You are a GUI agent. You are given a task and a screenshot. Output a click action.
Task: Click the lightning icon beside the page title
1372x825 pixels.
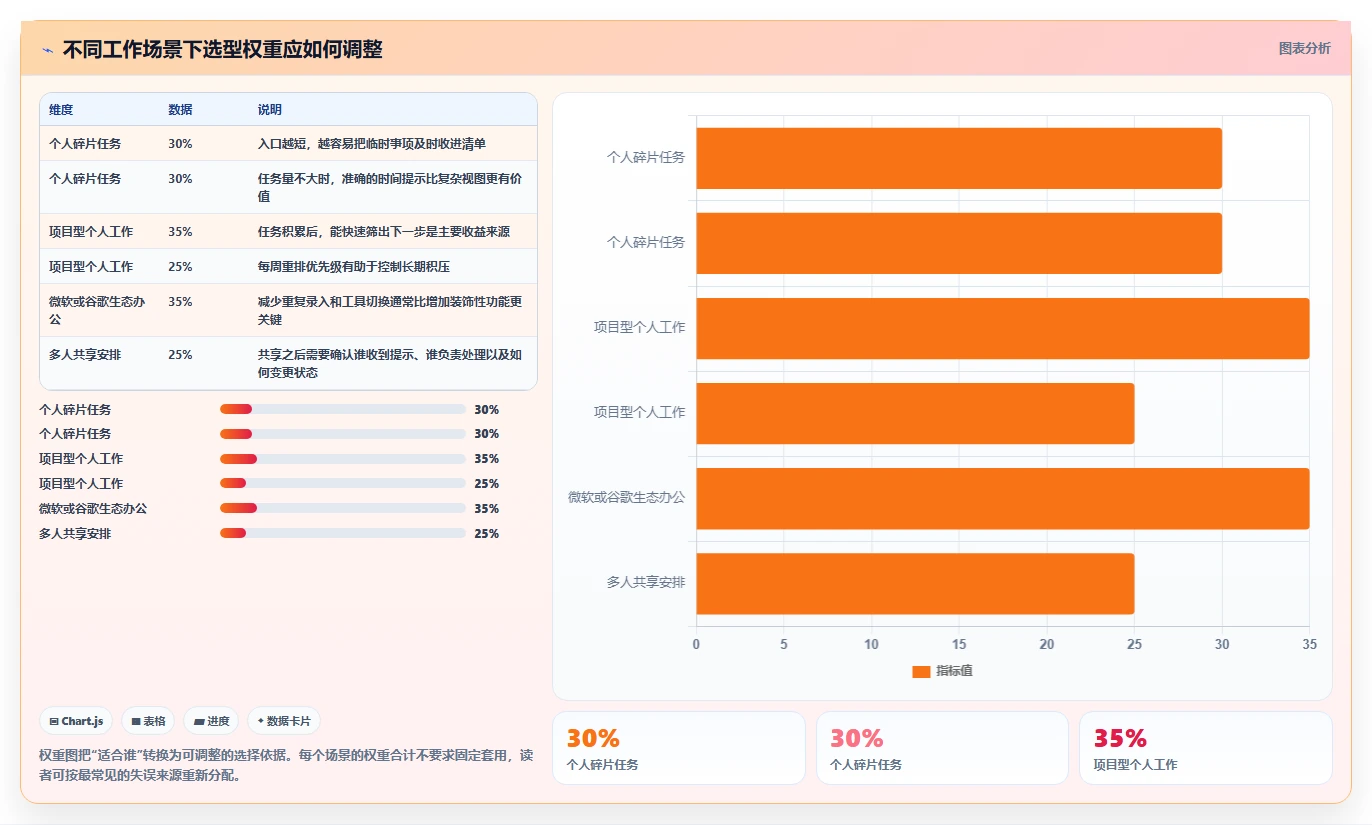(x=47, y=50)
